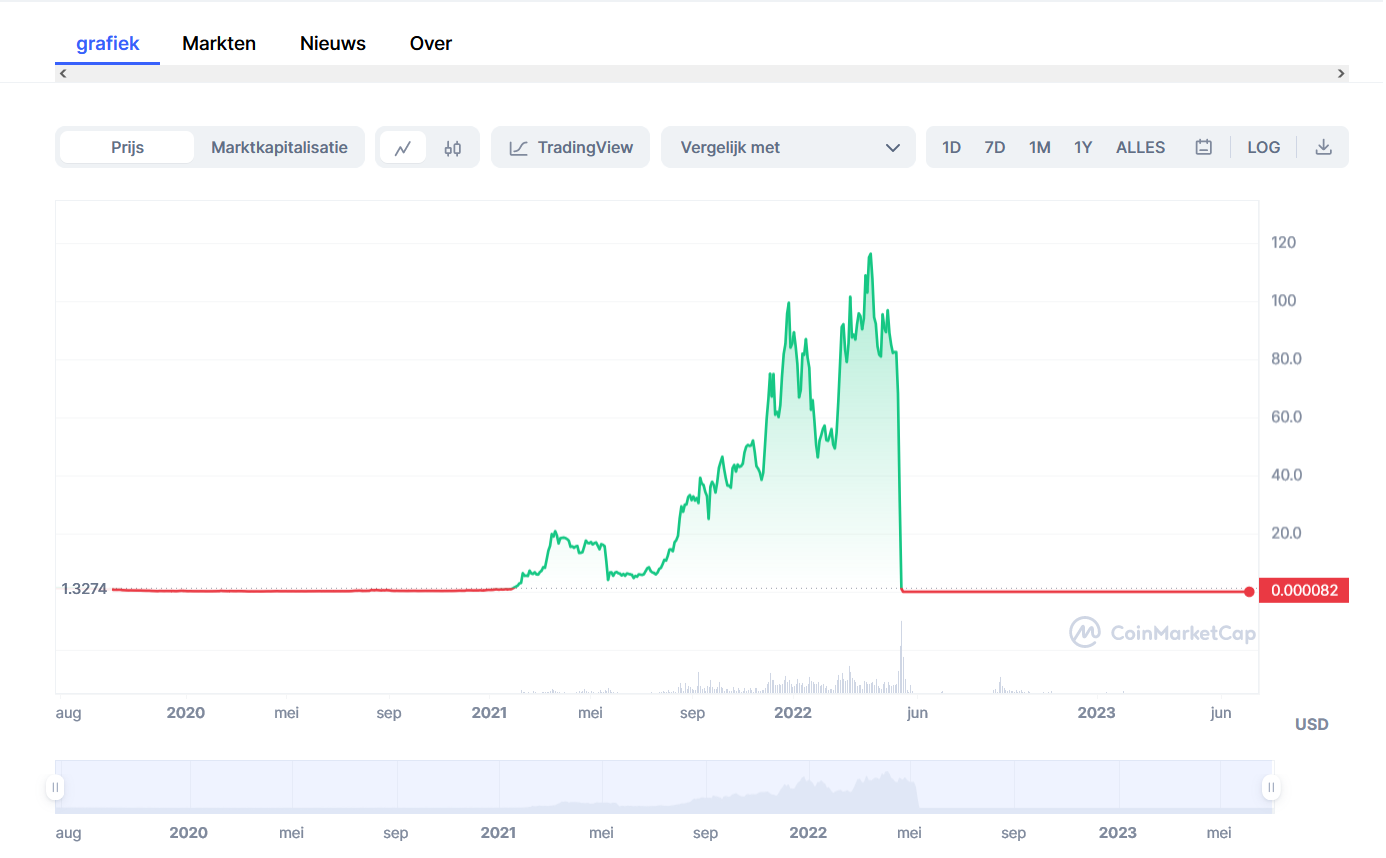Screen dimensions: 1386x858
Task: Open the calendar date range picker
Action: tap(1204, 147)
